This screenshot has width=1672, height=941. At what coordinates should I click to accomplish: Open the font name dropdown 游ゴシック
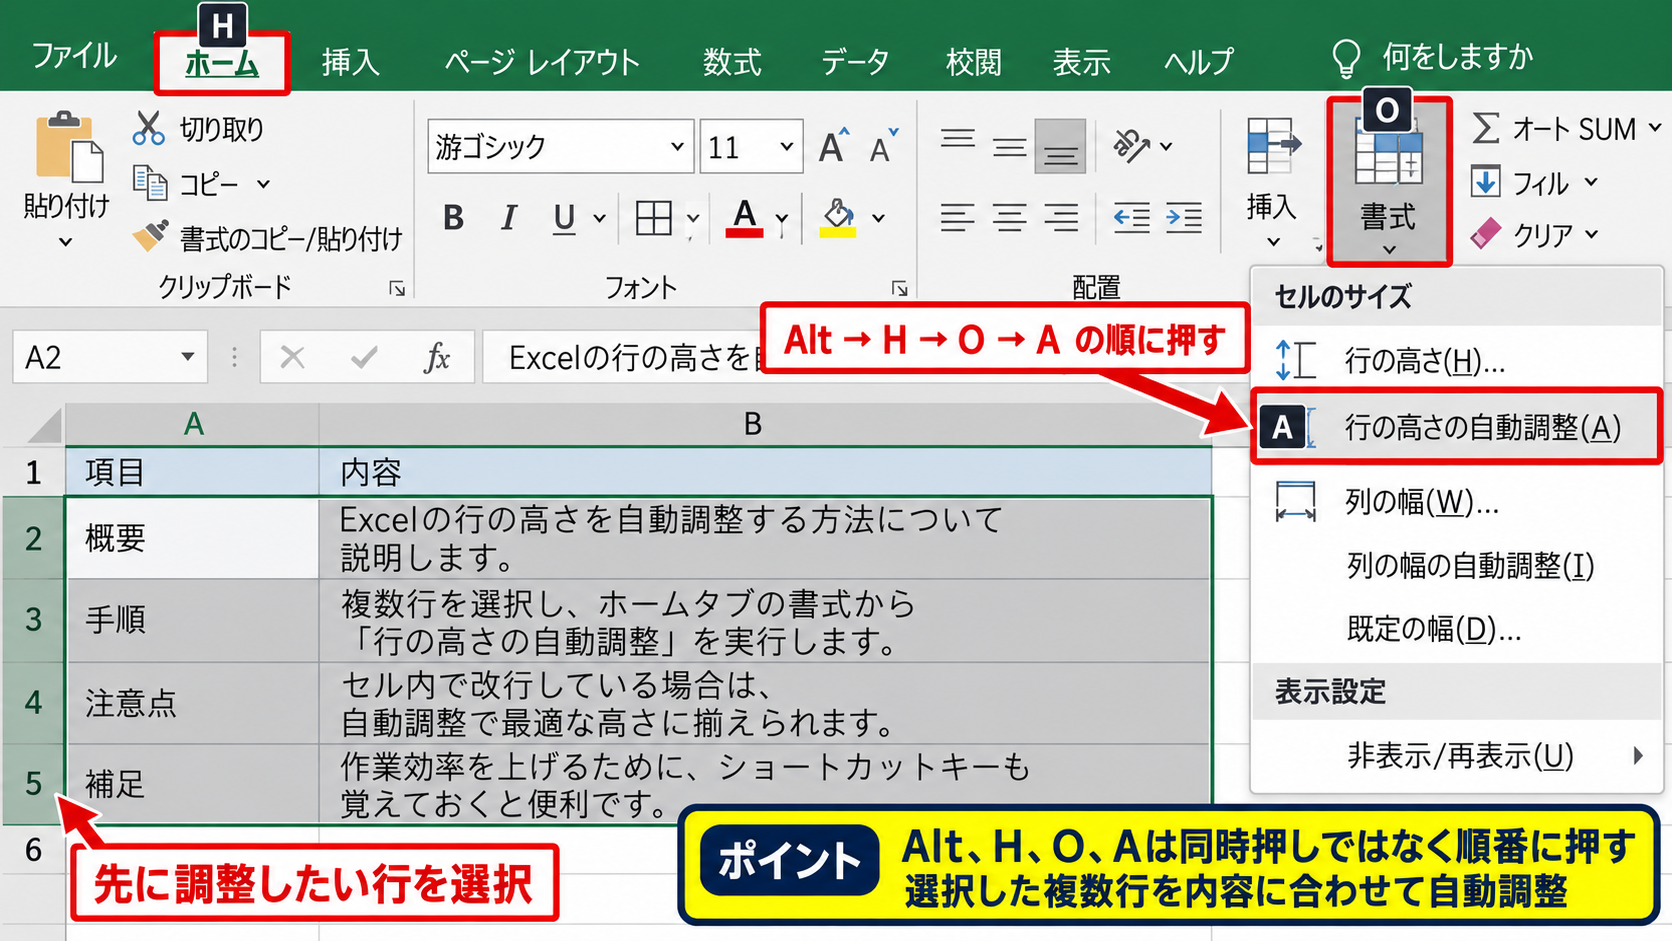677,147
